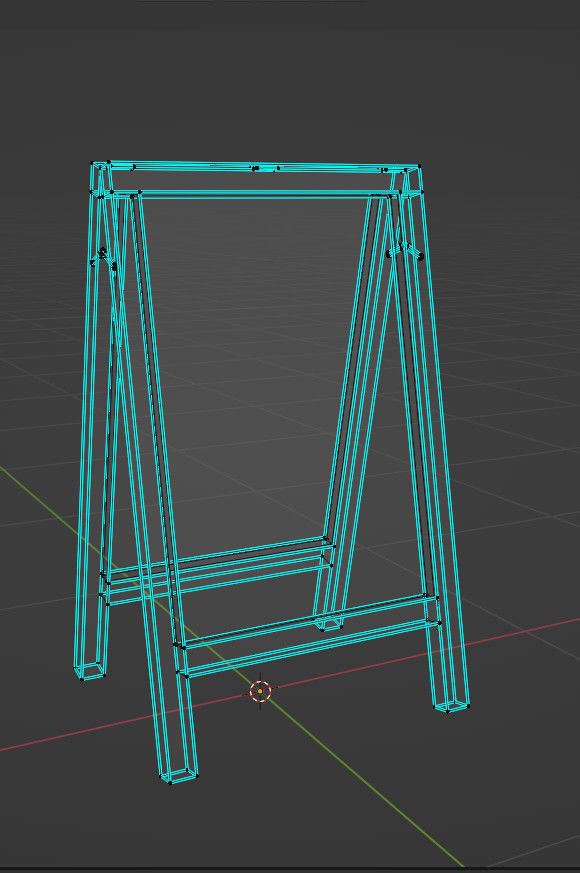Click the foot of the far-right leg
Image resolution: width=580 pixels, height=873 pixels.
click(x=451, y=705)
